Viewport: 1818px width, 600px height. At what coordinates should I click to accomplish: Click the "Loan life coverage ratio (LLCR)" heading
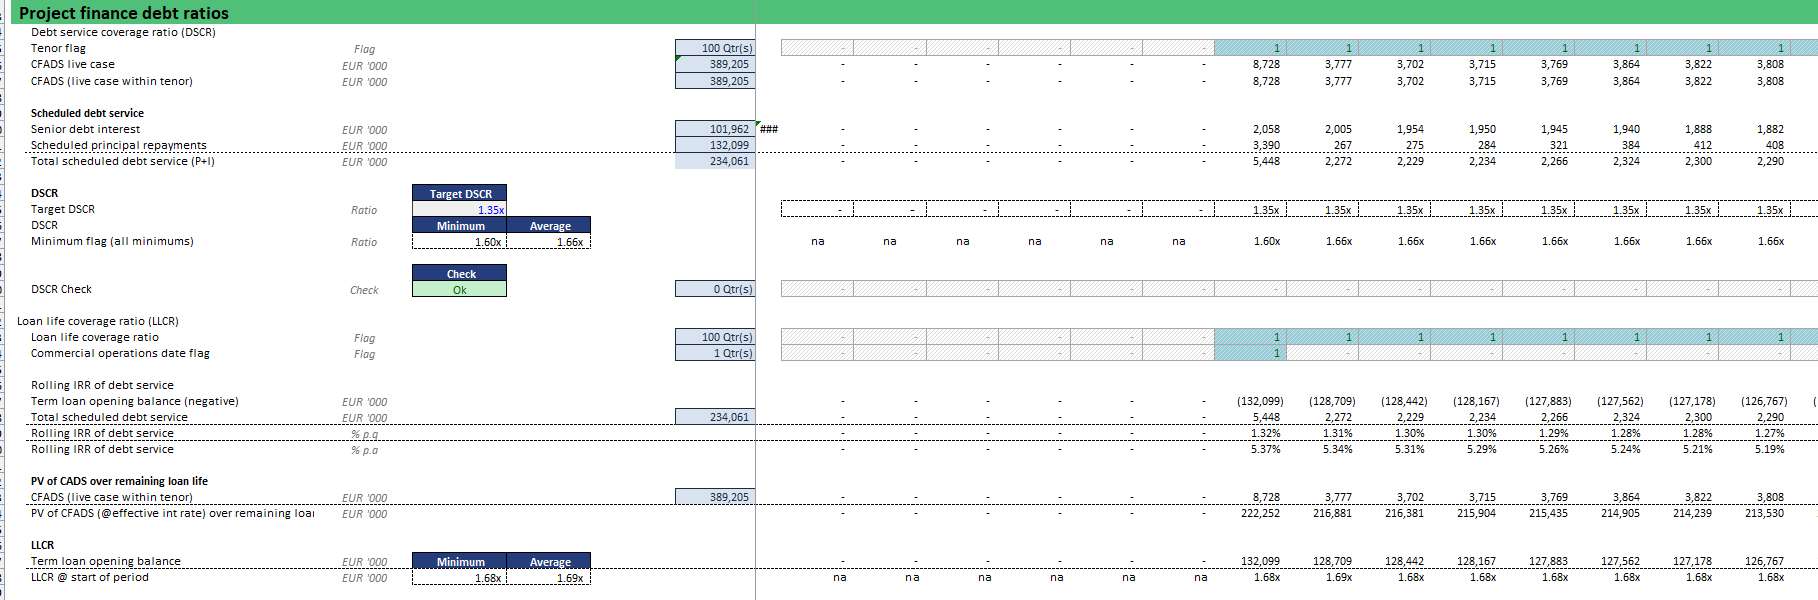click(x=98, y=321)
